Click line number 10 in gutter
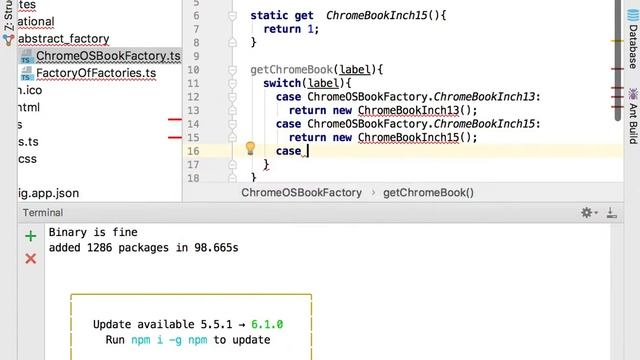640x360 pixels. click(193, 70)
